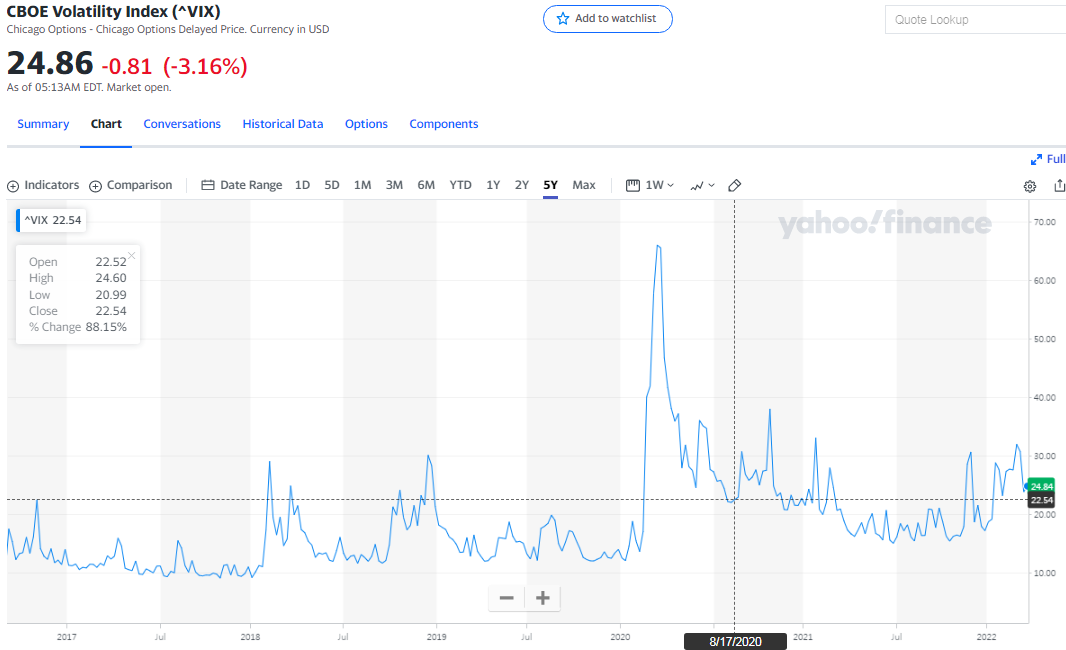Viewport: 1066px width, 650px height.
Task: Zoom out chart with minus button
Action: 506,598
